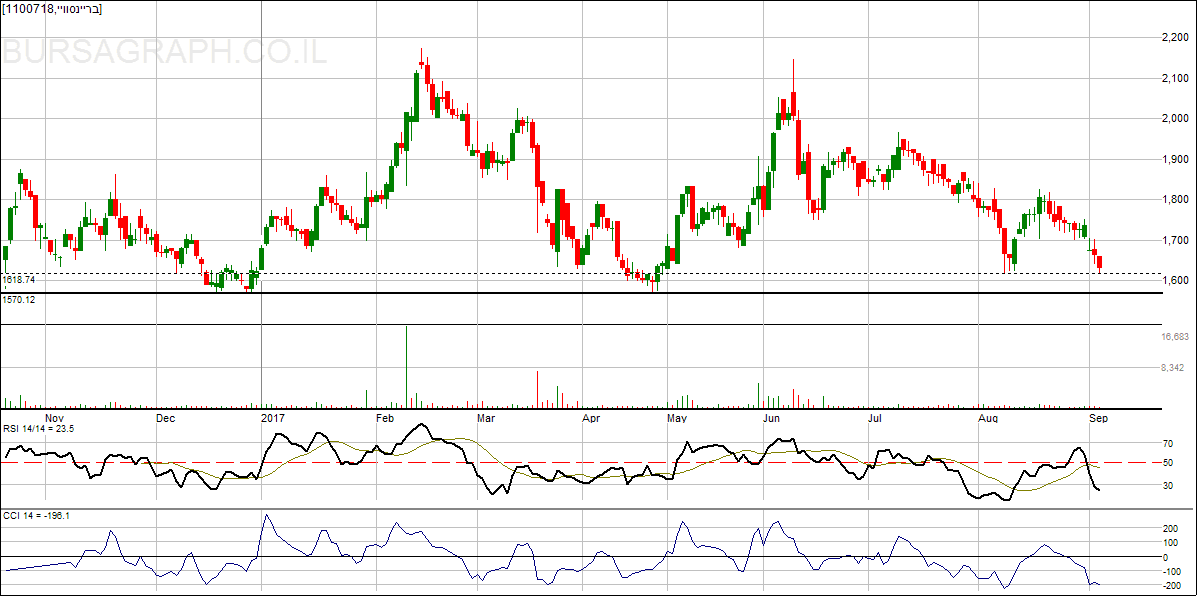This screenshot has height=596, width=1197.
Task: Click the Jun month marker on time axis
Action: coord(771,417)
